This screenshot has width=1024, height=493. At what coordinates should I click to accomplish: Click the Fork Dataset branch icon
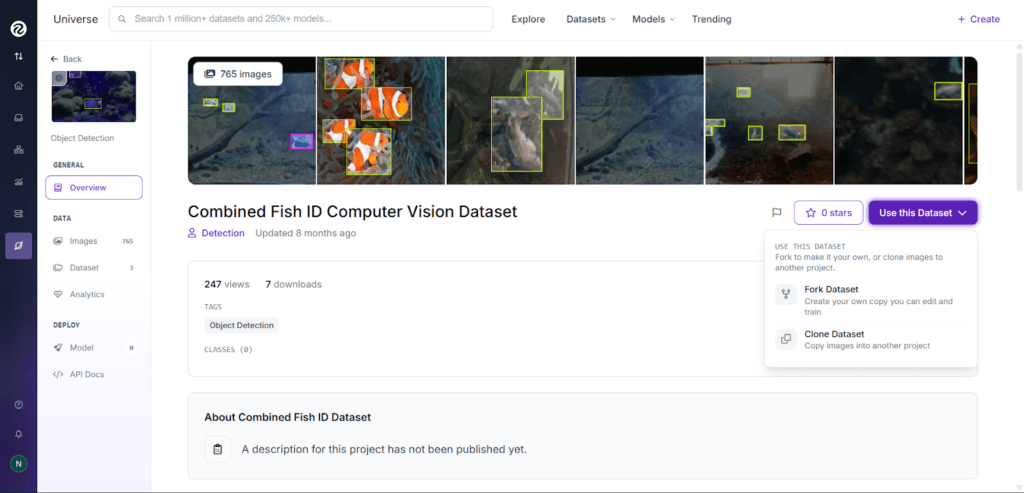click(786, 295)
